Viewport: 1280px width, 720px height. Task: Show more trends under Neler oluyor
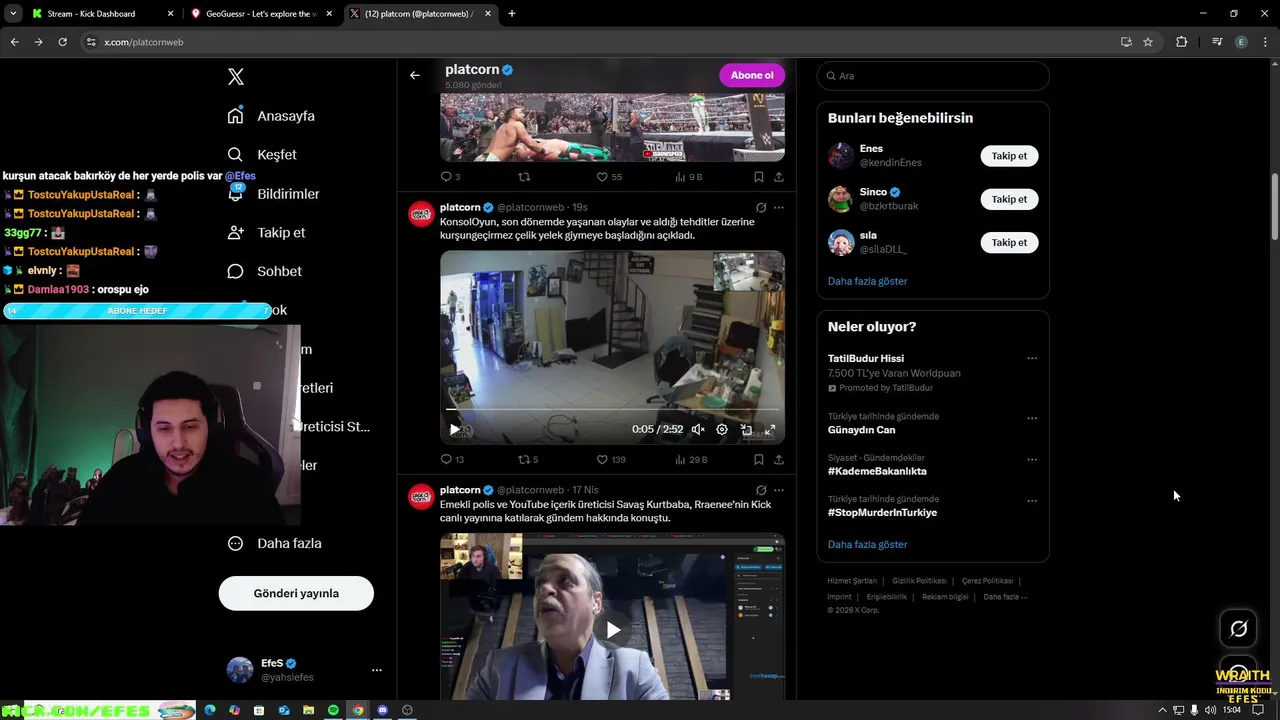tap(867, 544)
